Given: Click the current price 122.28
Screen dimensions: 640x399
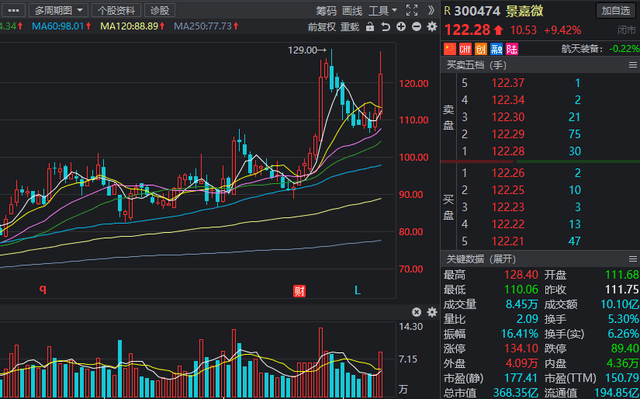Looking at the screenshot, I should click(467, 30).
